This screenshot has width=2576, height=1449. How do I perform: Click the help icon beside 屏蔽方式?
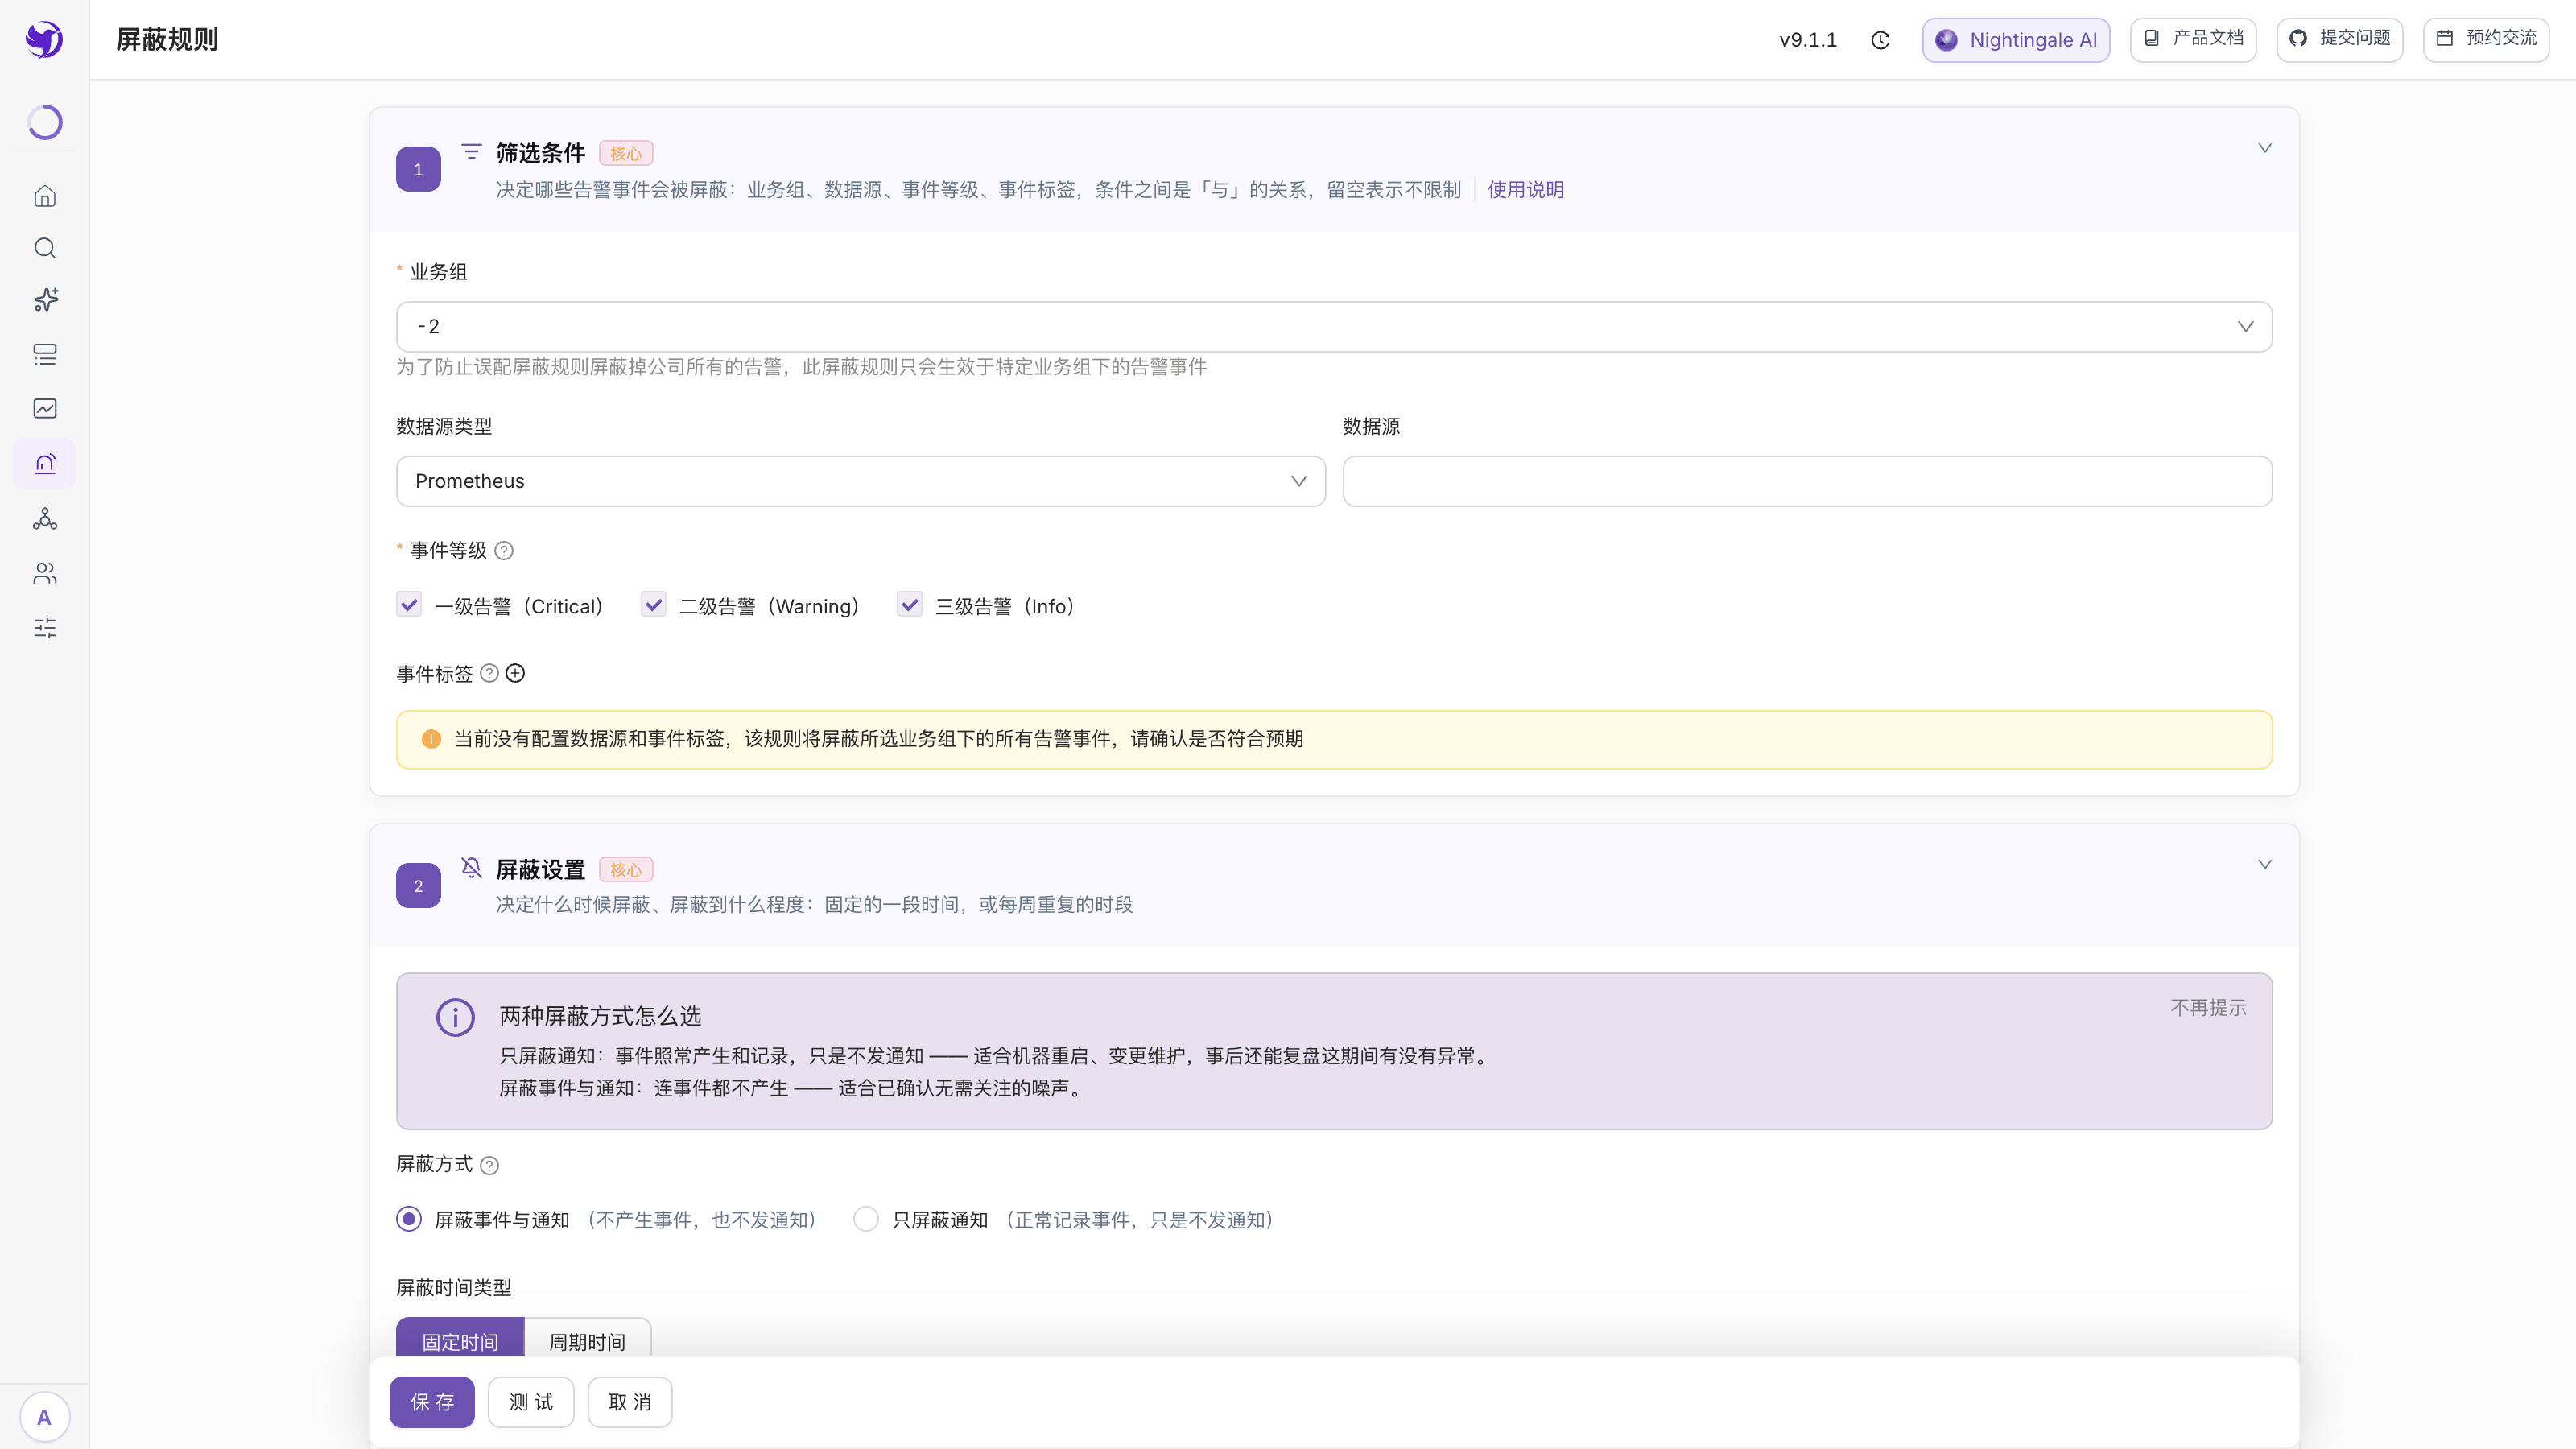[x=489, y=1165]
